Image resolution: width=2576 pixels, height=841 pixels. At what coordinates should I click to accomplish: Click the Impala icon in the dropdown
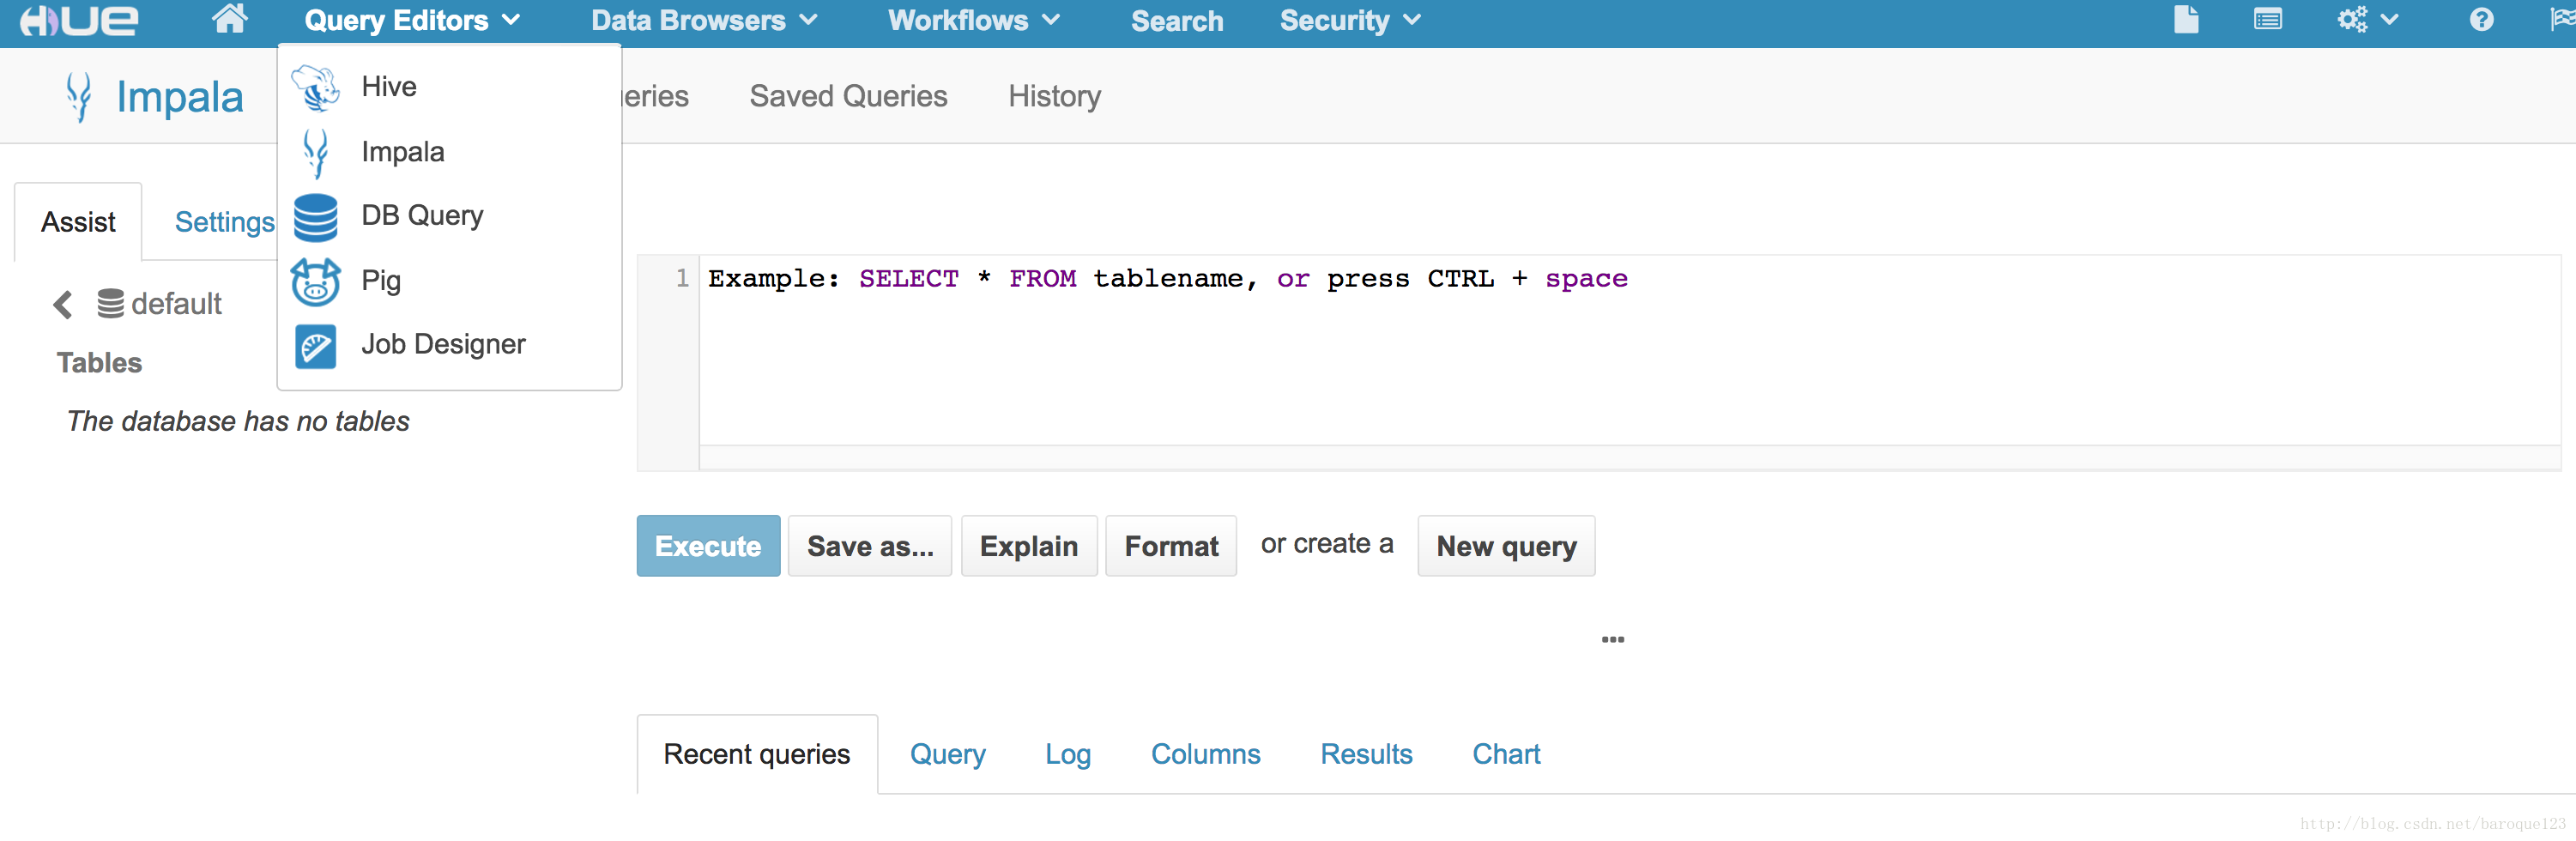point(316,153)
